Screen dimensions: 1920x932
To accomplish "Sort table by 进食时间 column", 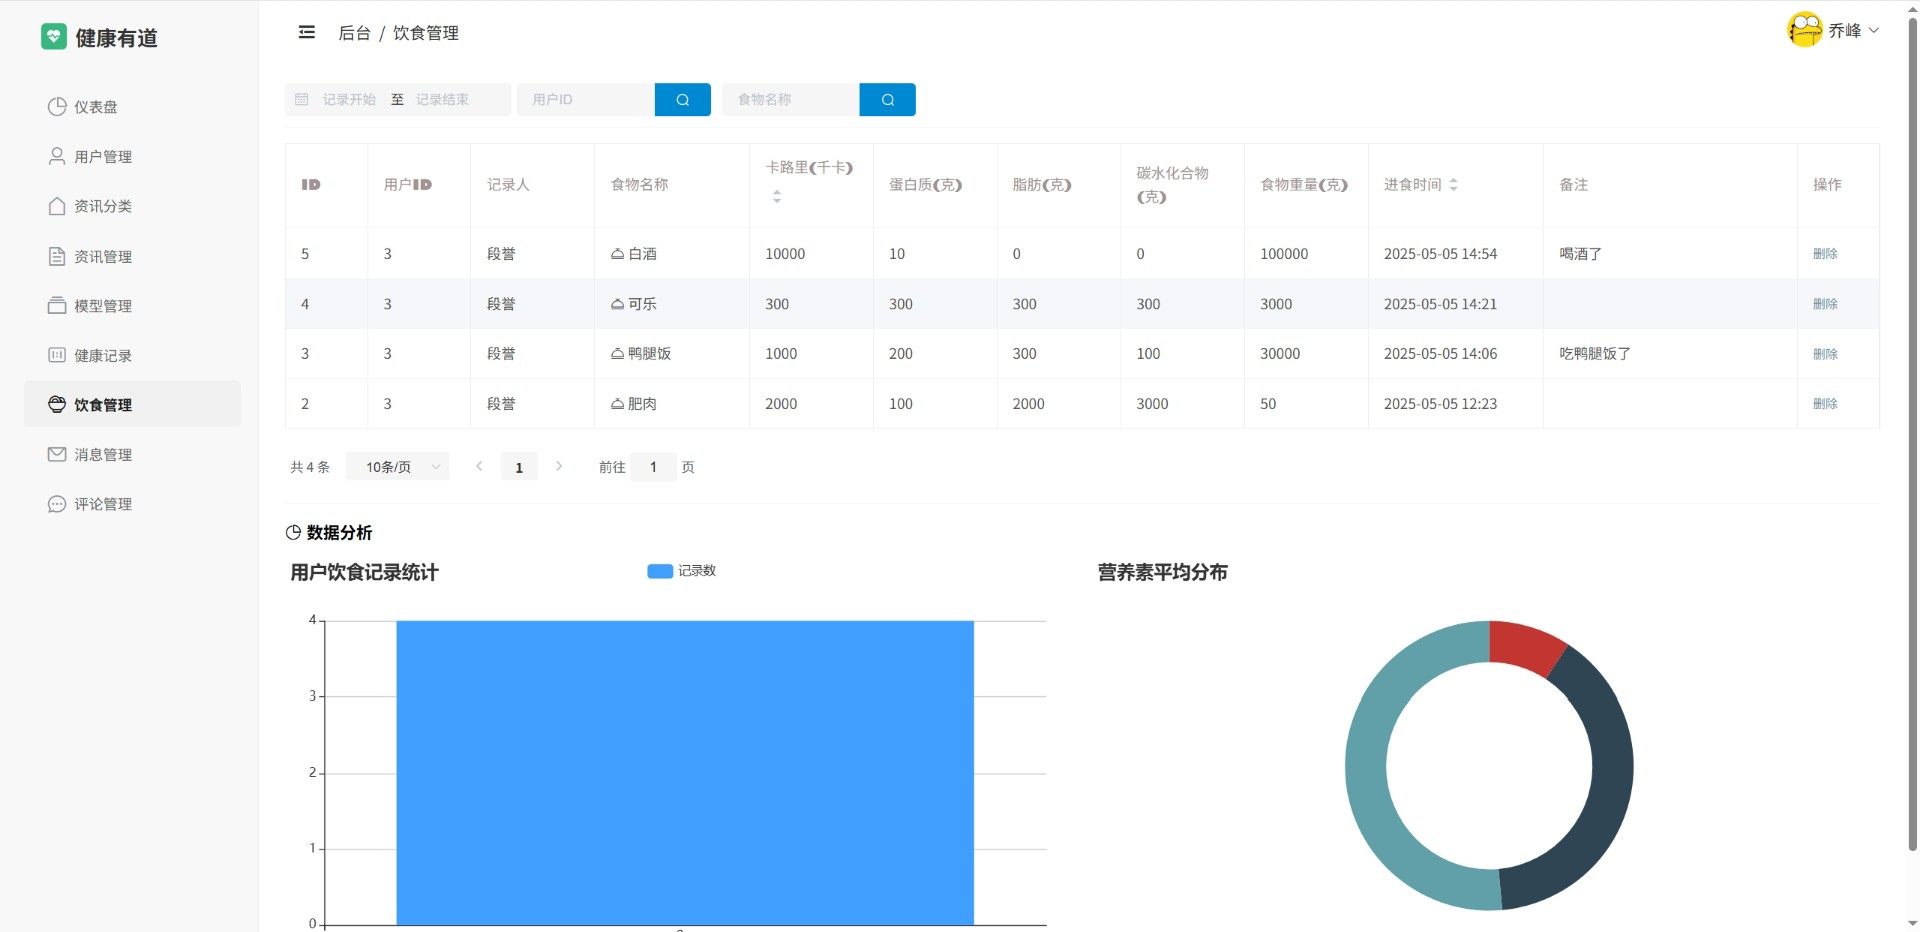I will coord(1453,185).
